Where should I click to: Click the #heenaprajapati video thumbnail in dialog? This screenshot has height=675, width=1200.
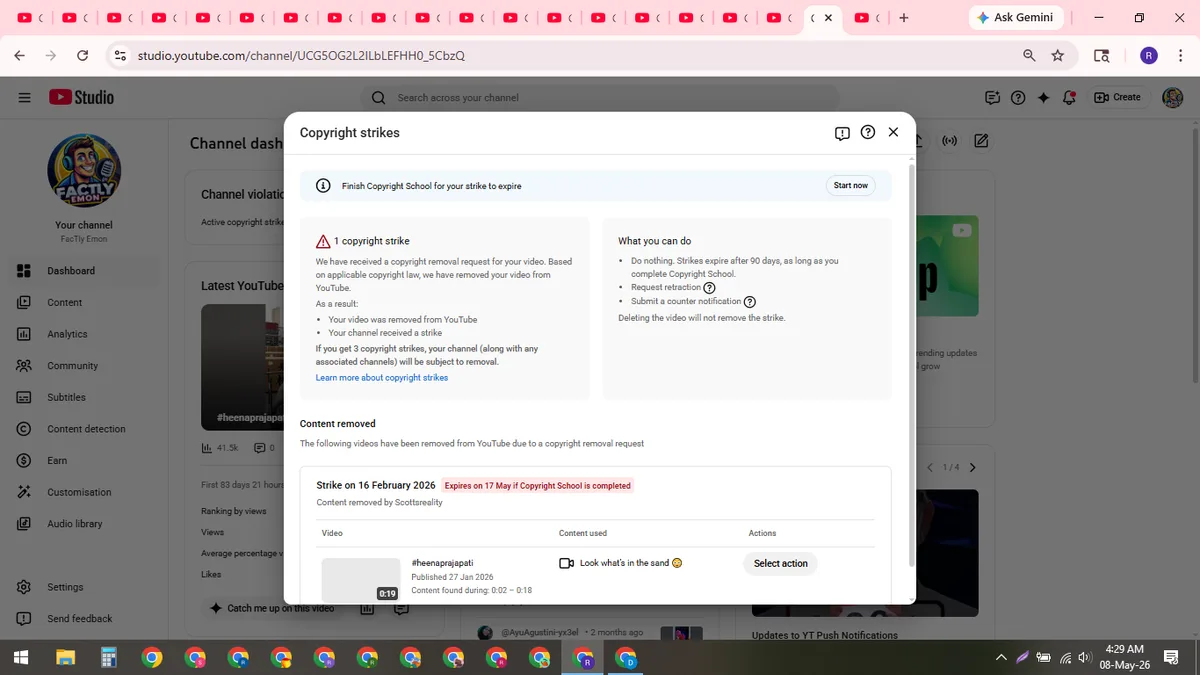pos(361,580)
